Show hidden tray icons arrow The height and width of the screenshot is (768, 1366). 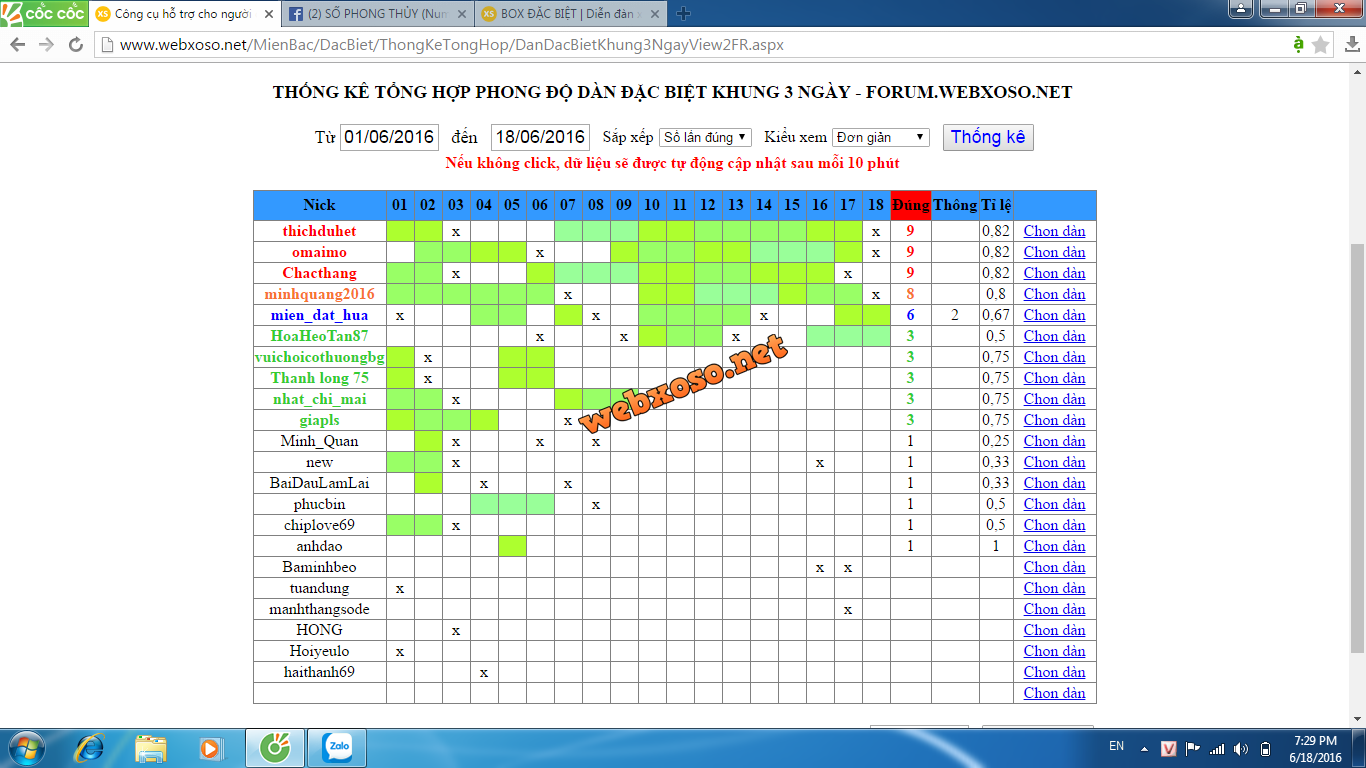[1146, 749]
